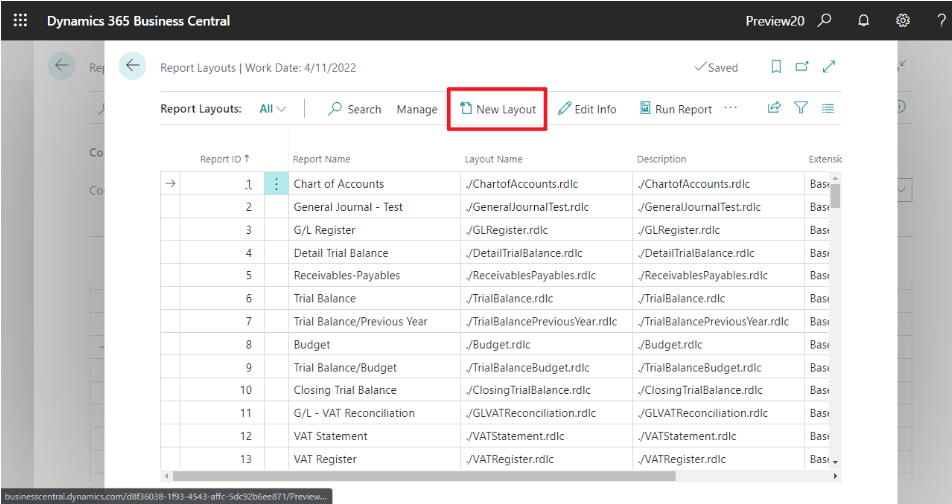The height and width of the screenshot is (504, 952).
Task: Open the help question mark
Action: [x=942, y=20]
